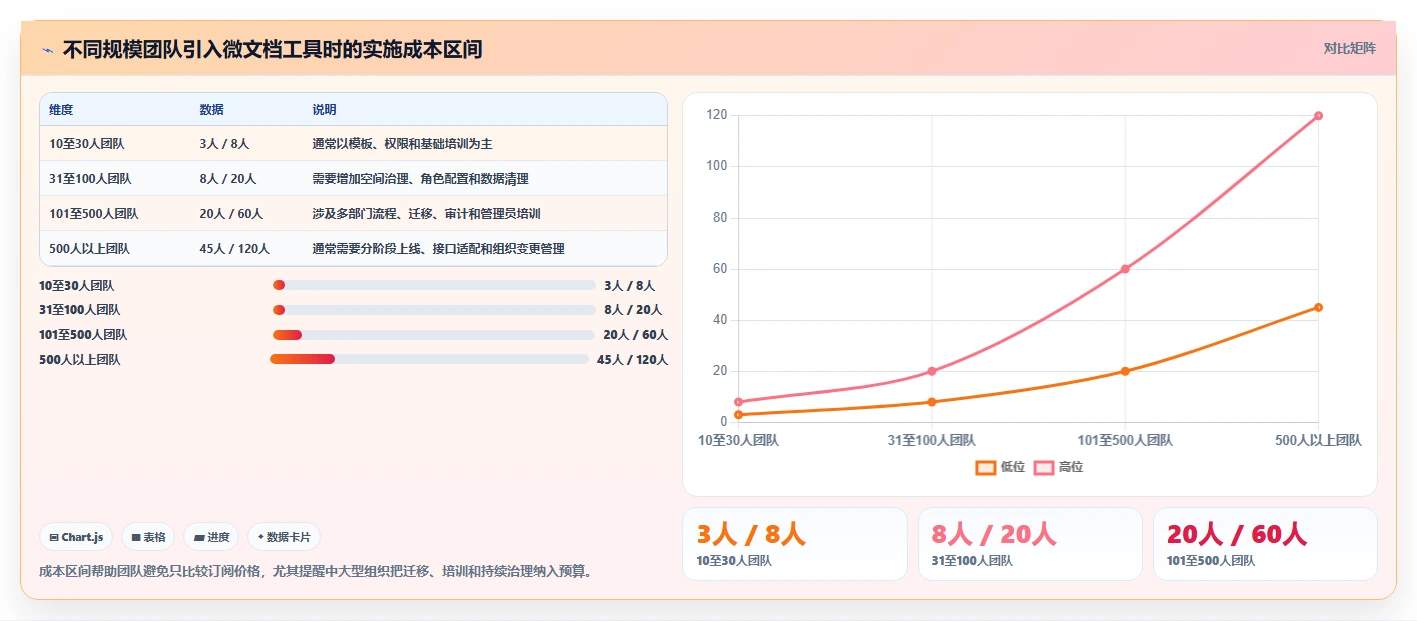Click the pink 高位 legend color box
The height and width of the screenshot is (621, 1417).
(1044, 467)
